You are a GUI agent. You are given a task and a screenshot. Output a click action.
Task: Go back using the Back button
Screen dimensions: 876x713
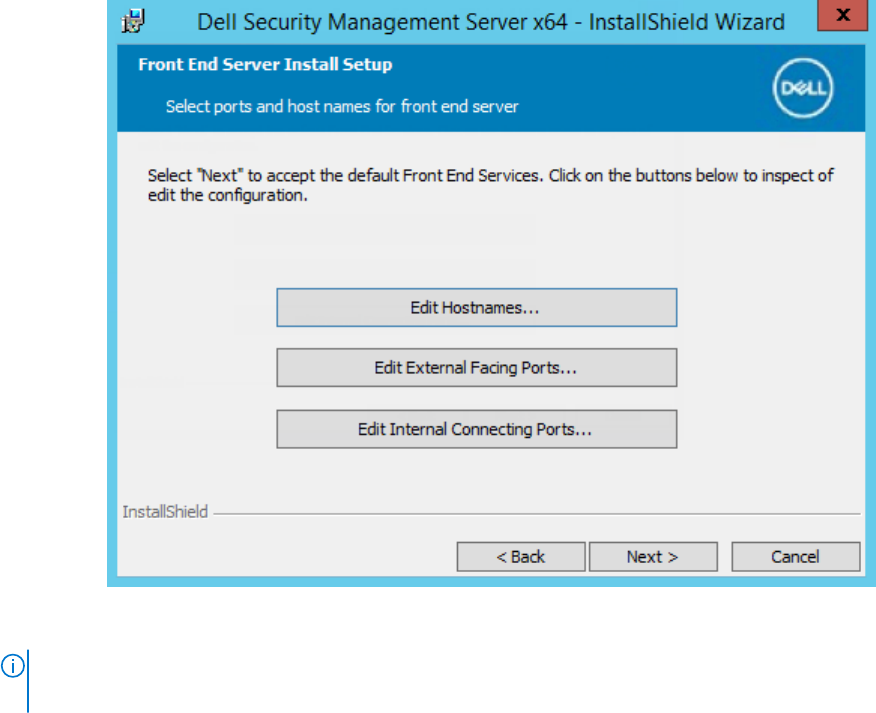(521, 557)
